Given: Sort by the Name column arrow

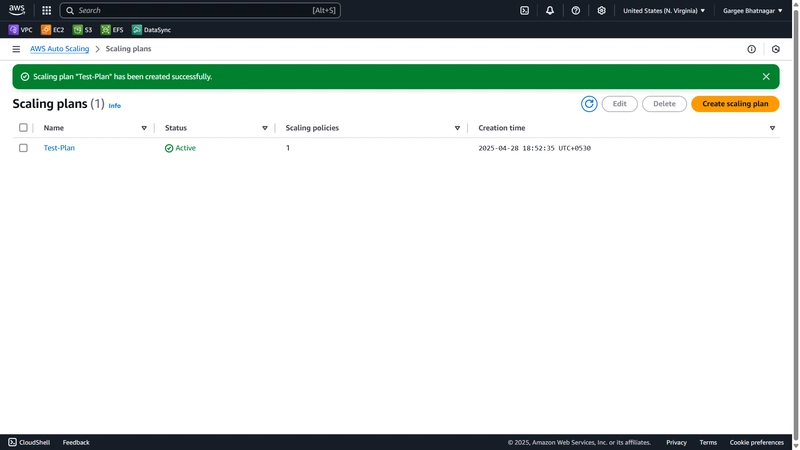Looking at the screenshot, I should pos(144,128).
